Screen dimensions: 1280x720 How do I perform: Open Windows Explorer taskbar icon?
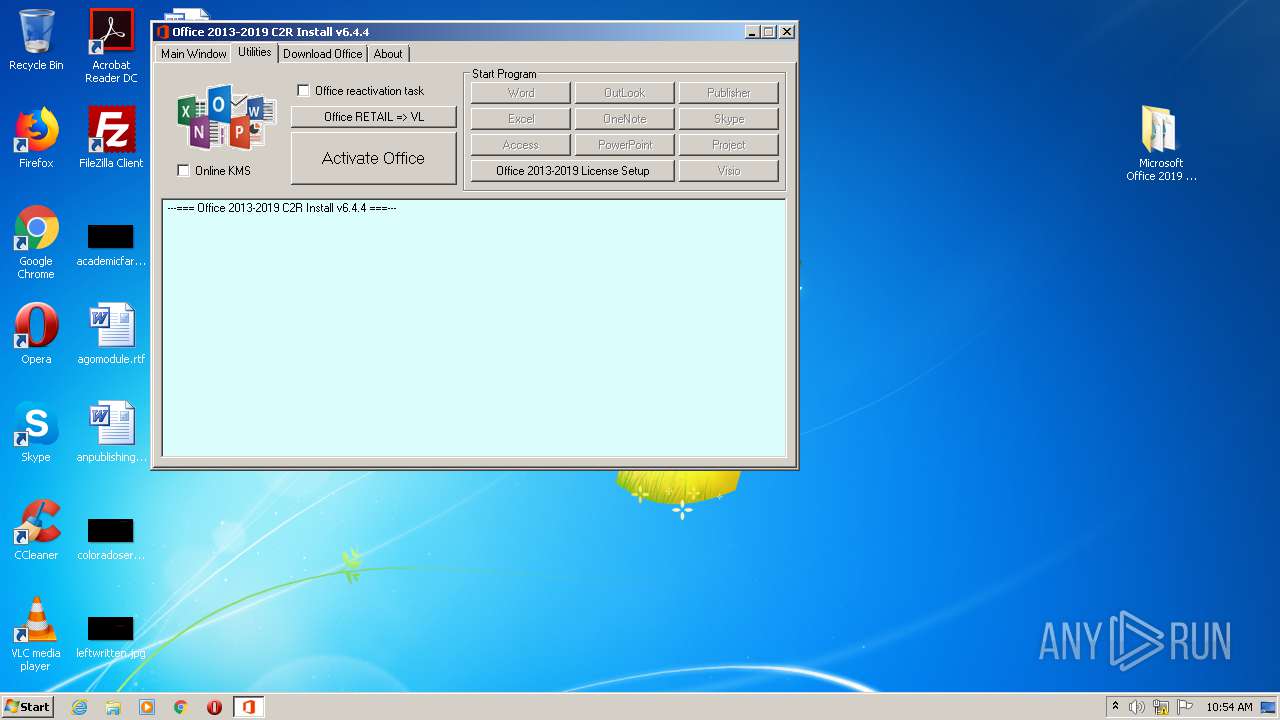pyautogui.click(x=113, y=707)
